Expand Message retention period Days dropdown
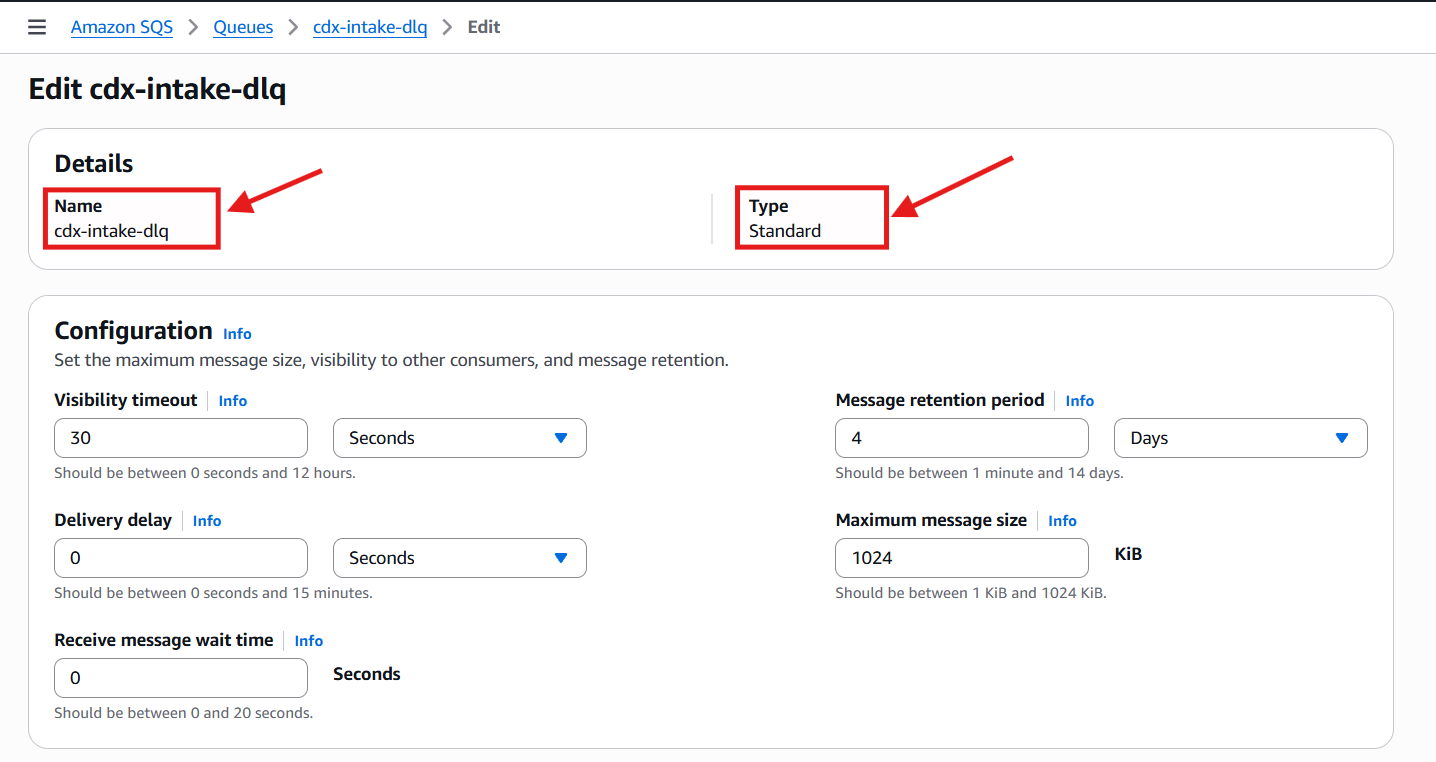The height and width of the screenshot is (762, 1436). pyautogui.click(x=1240, y=438)
